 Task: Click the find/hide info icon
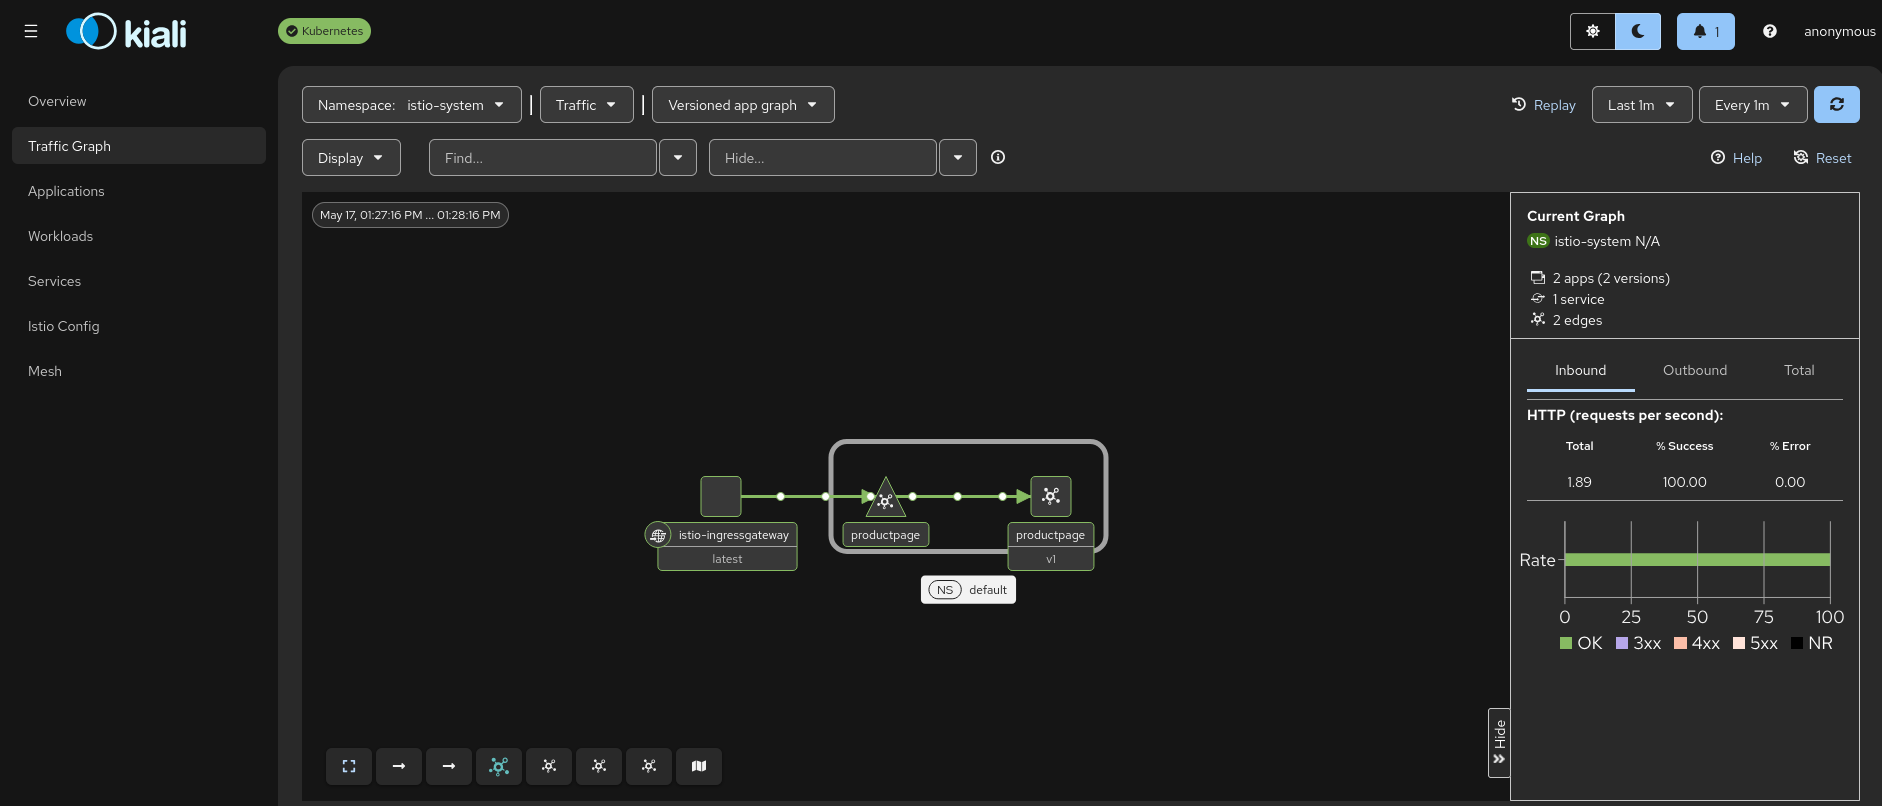998,157
